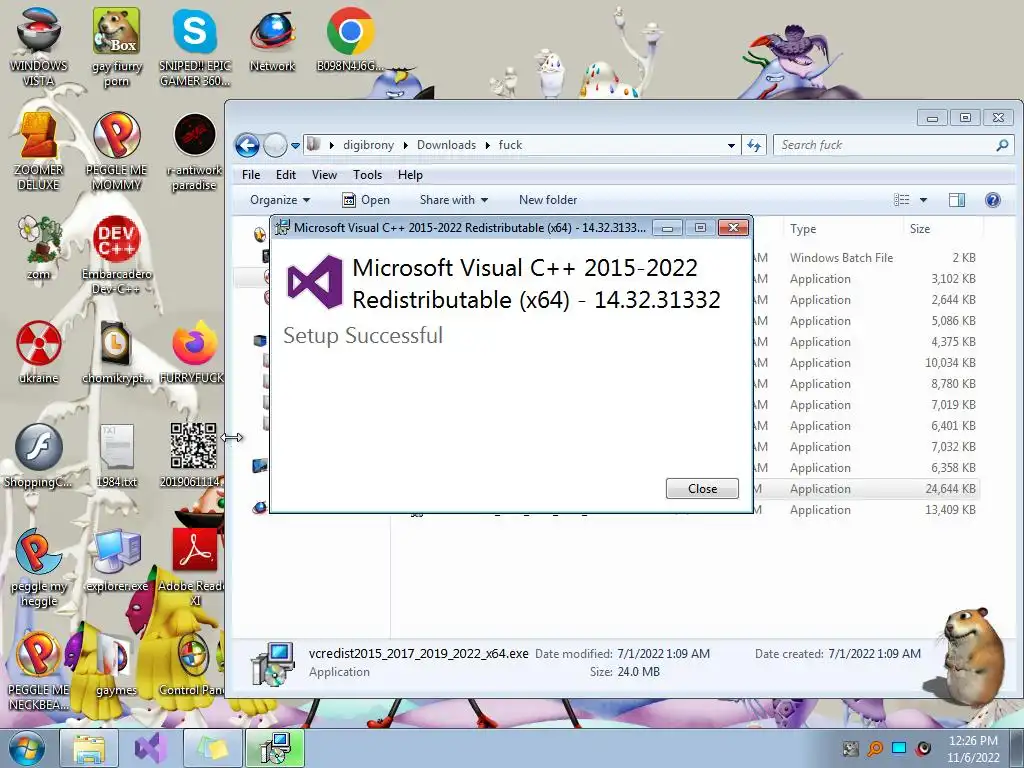Close the Visual C++ setup dialog

click(702, 488)
